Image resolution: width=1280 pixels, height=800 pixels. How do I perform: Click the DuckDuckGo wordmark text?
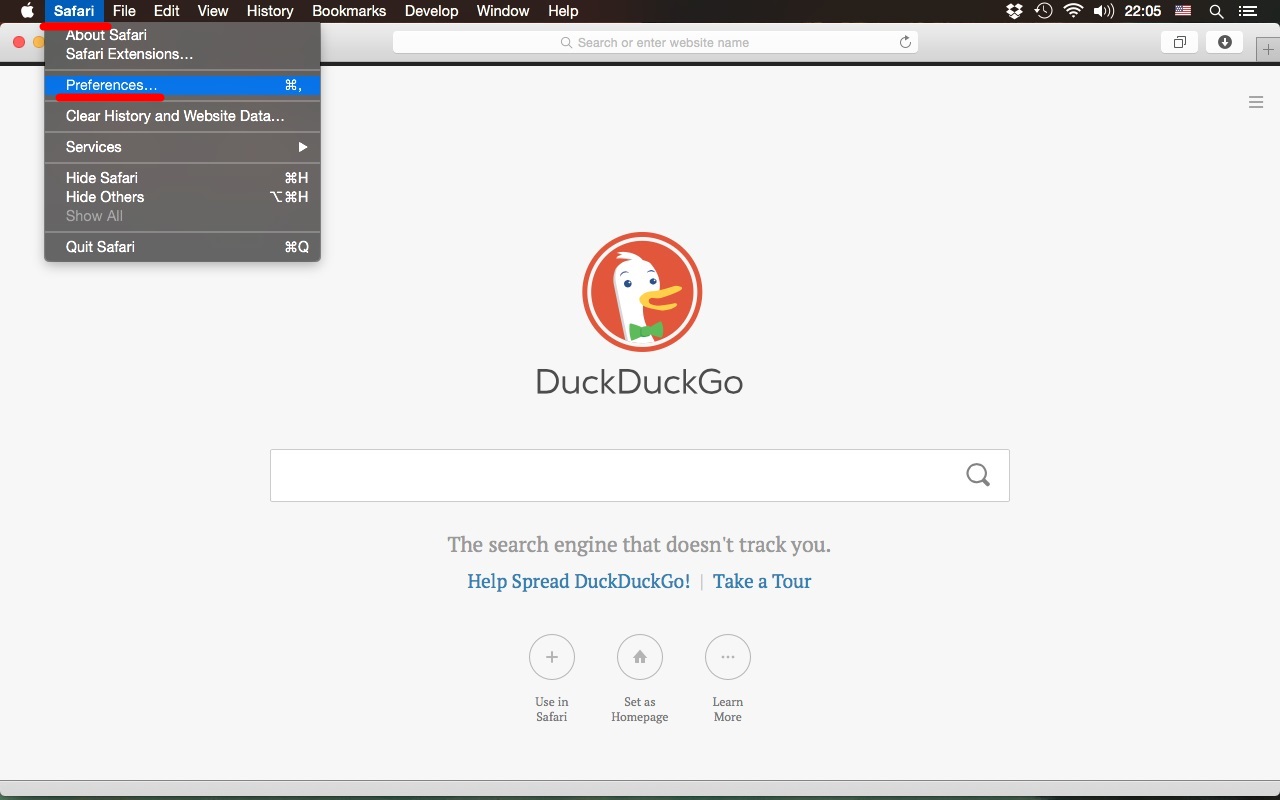click(640, 381)
